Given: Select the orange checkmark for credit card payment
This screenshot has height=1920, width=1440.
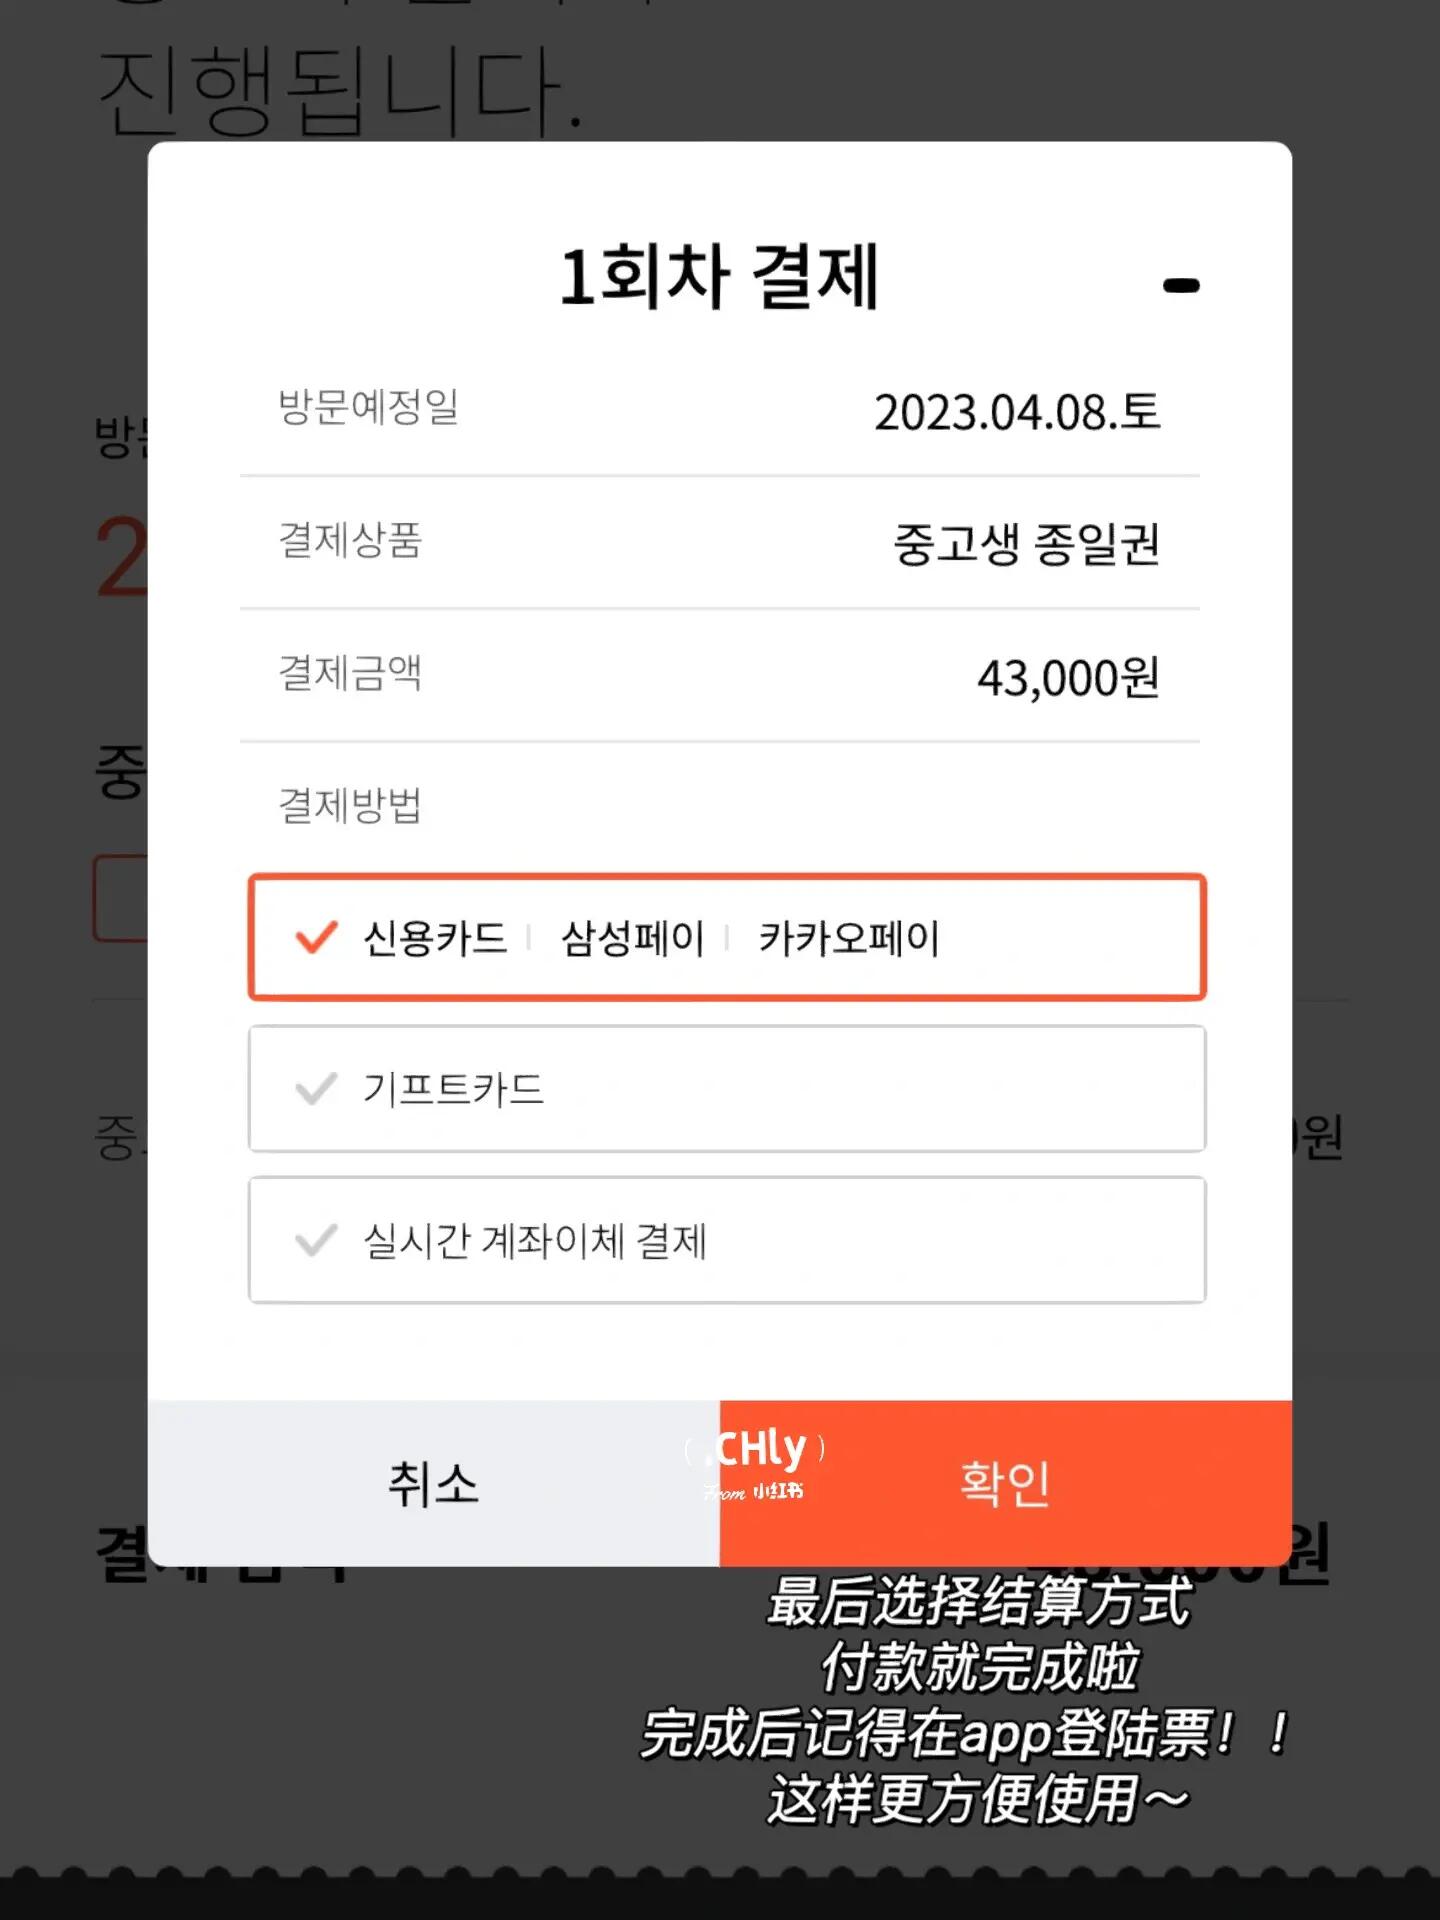Looking at the screenshot, I should click(x=316, y=937).
